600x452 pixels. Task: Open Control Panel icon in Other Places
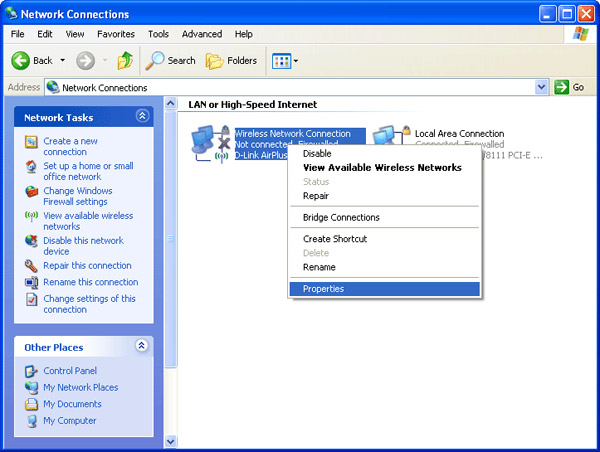tap(32, 371)
